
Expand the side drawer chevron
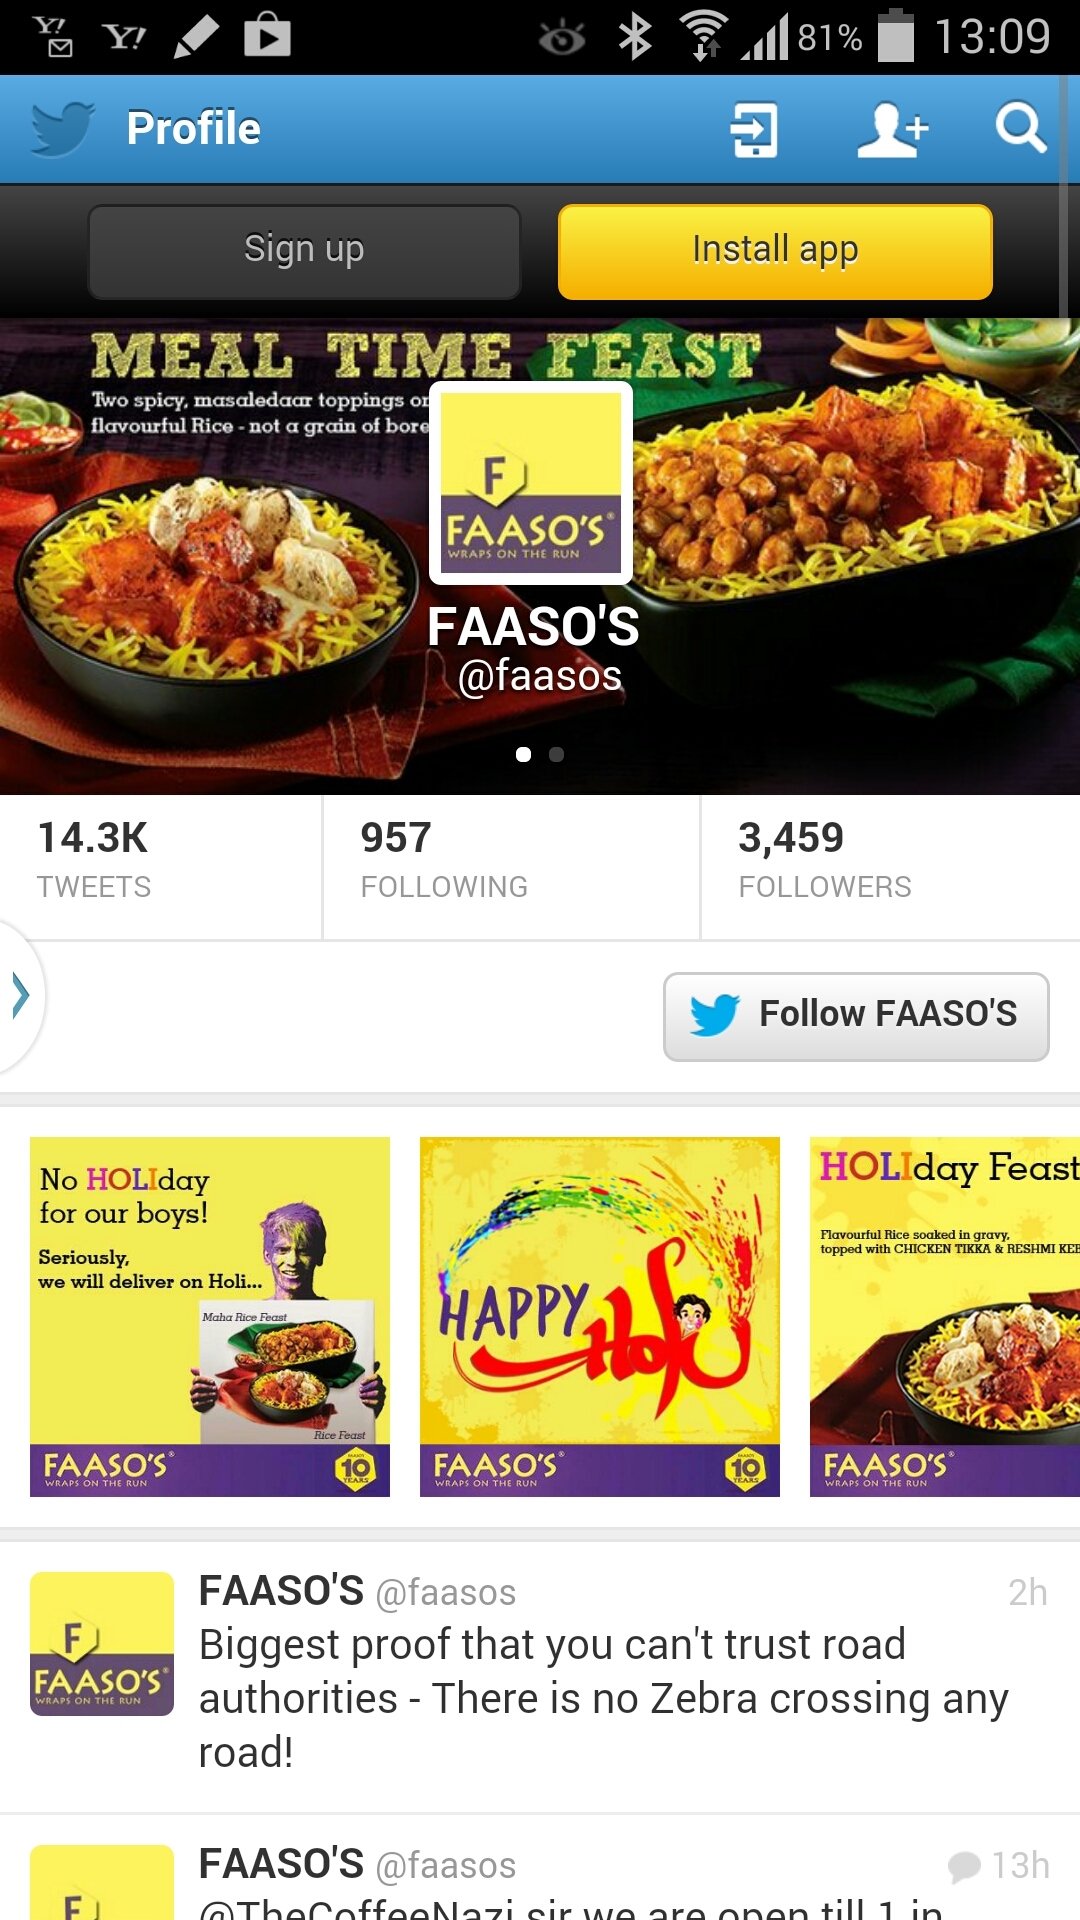(x=20, y=996)
